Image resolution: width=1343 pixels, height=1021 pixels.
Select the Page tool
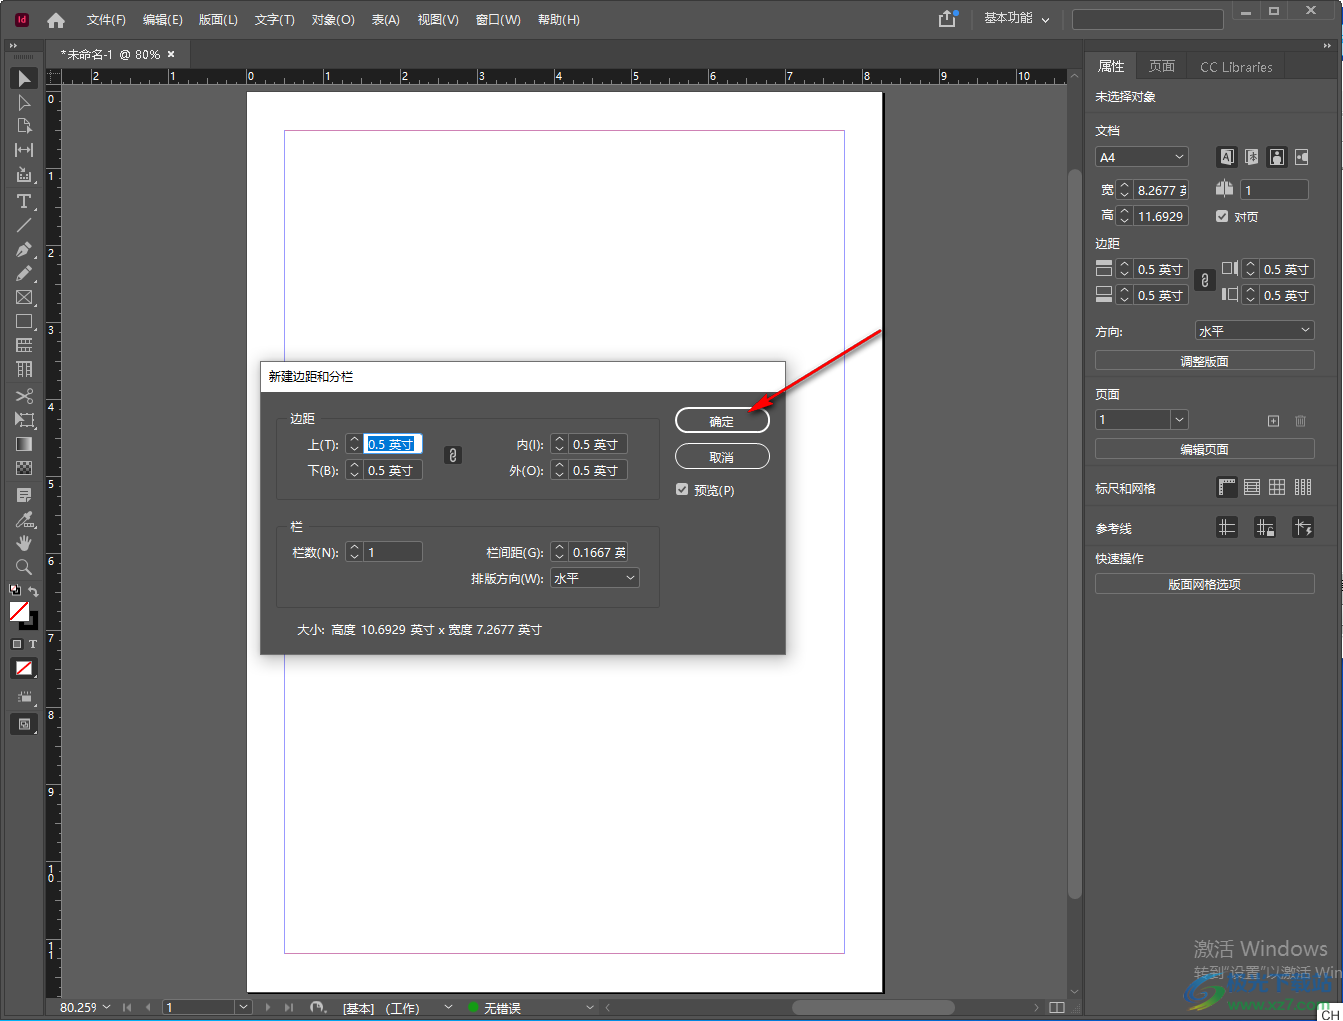coord(24,126)
